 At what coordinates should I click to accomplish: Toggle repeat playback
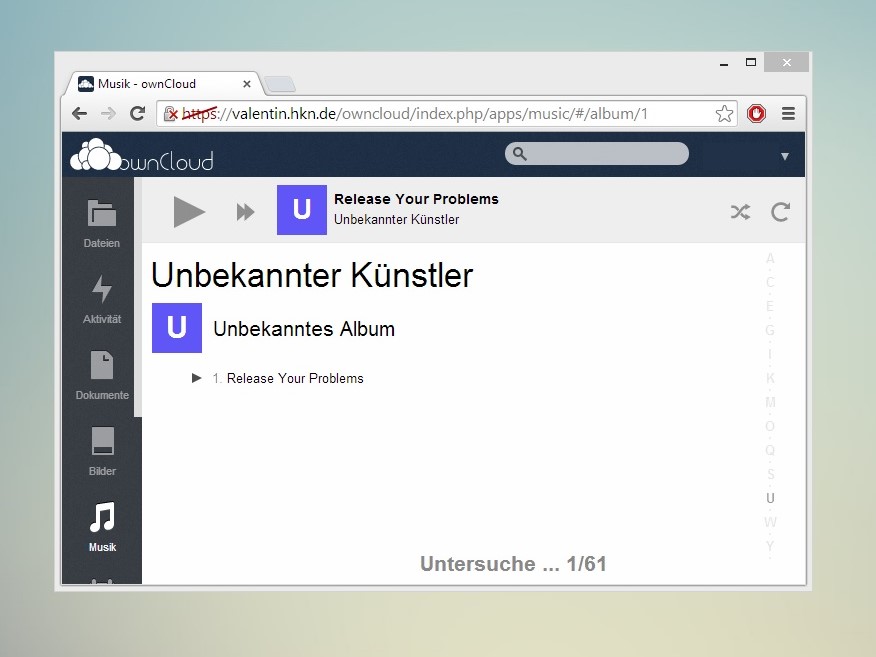[x=780, y=212]
